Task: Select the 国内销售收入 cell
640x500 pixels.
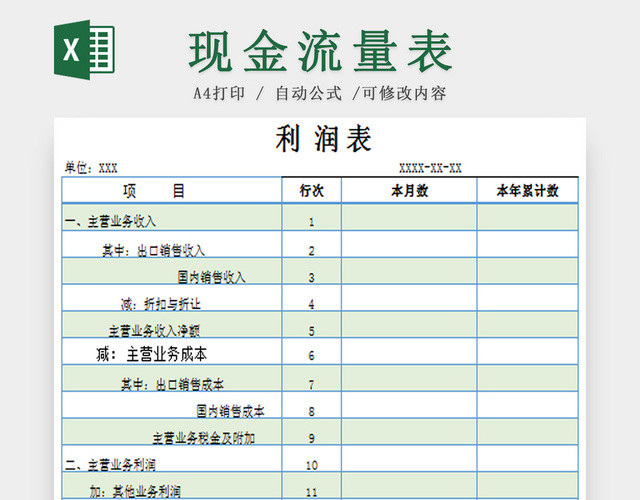Action: 211,277
